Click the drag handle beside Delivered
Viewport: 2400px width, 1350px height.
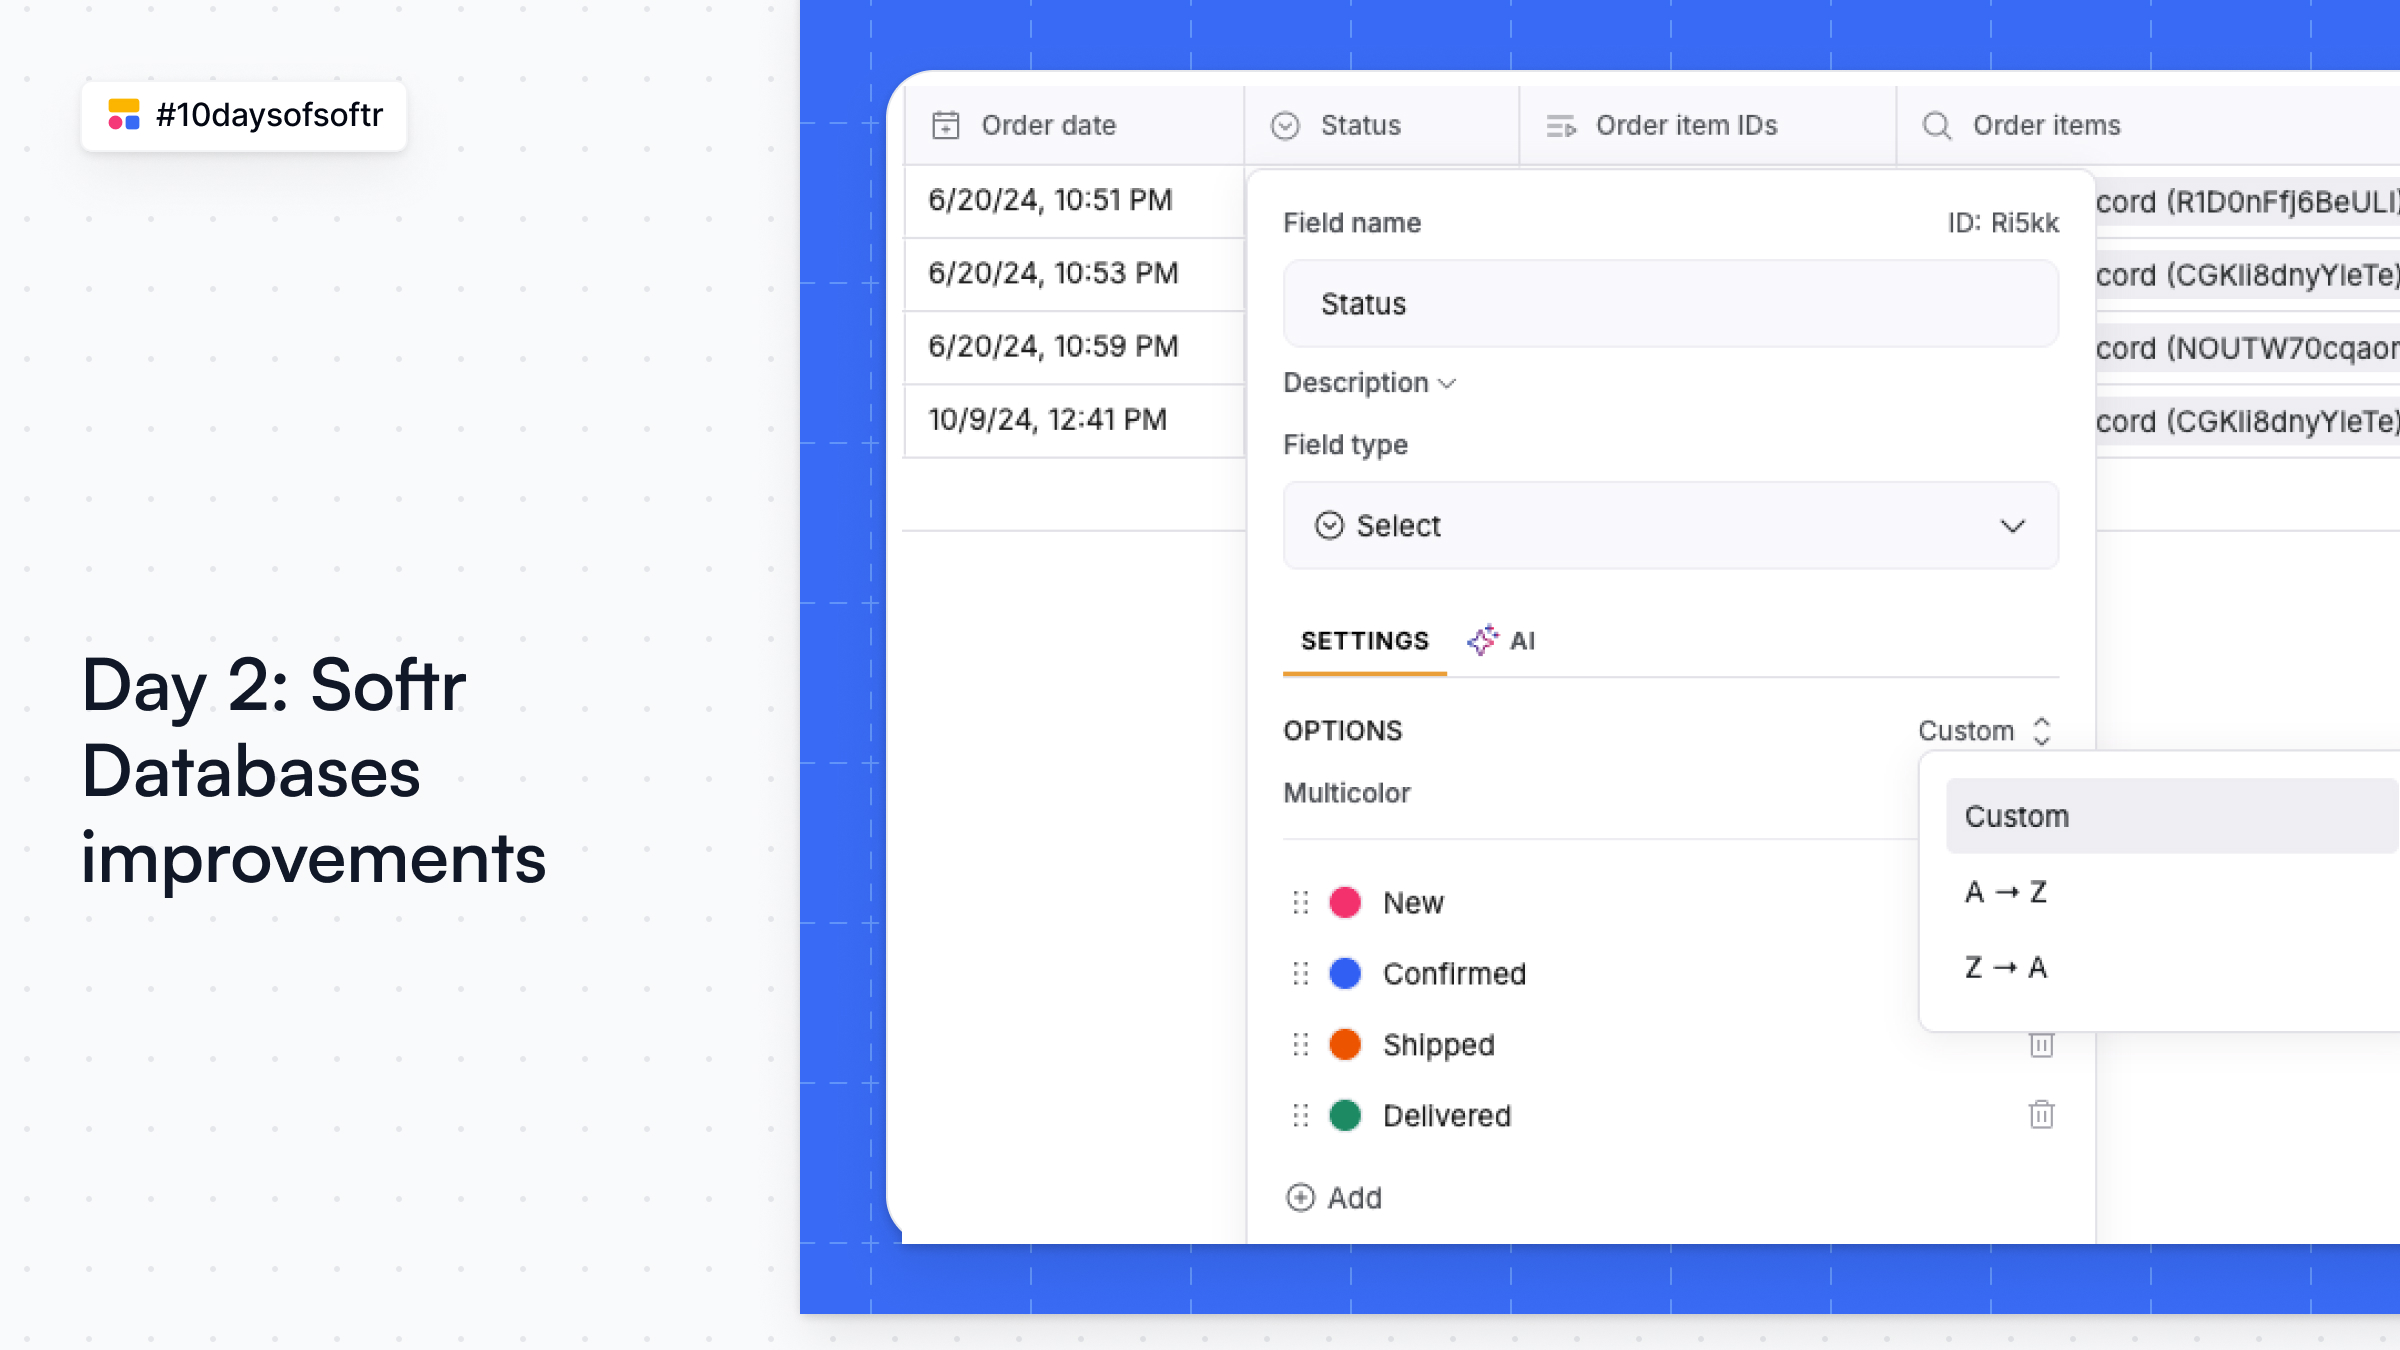1300,1116
